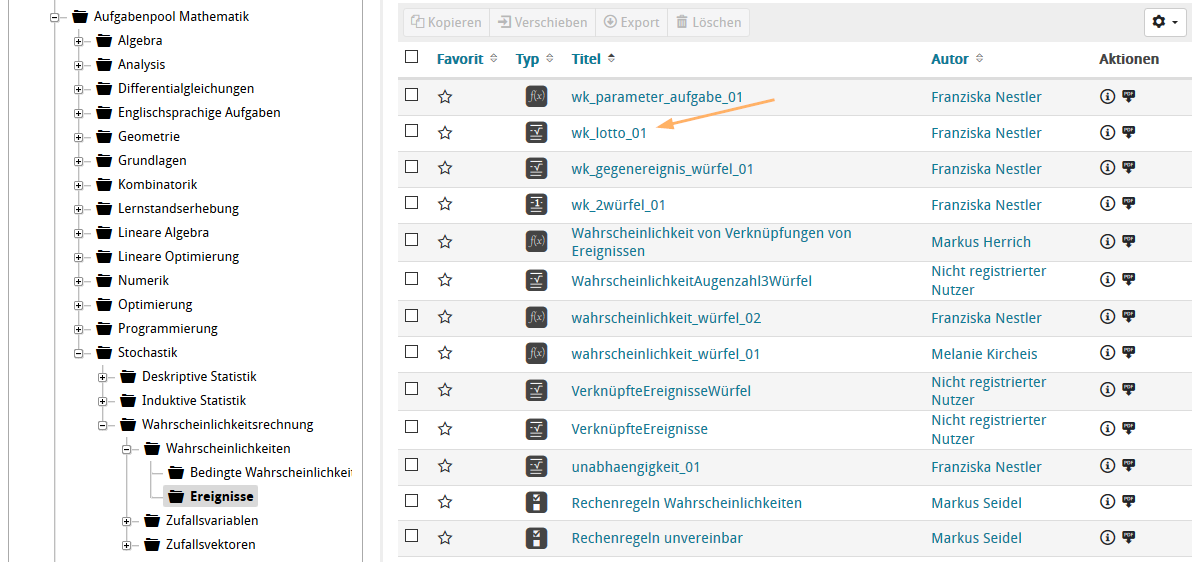The width and height of the screenshot is (1203, 562).
Task: Star the unabhaengigkeit_01 entry as favorite
Action: (445, 467)
